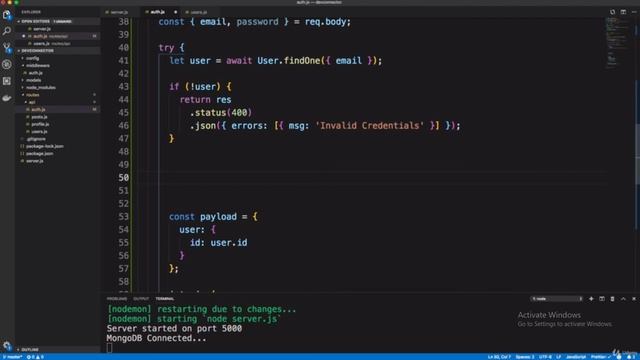The image size is (640, 360).
Task: Select auth.js in Open Editors list
Action: (x=58, y=36)
